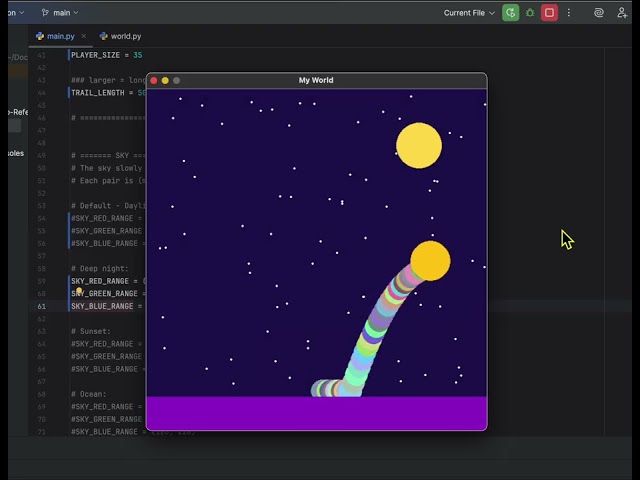Click the '# Deep night:' comment
The height and width of the screenshot is (480, 640).
pyautogui.click(x=100, y=269)
